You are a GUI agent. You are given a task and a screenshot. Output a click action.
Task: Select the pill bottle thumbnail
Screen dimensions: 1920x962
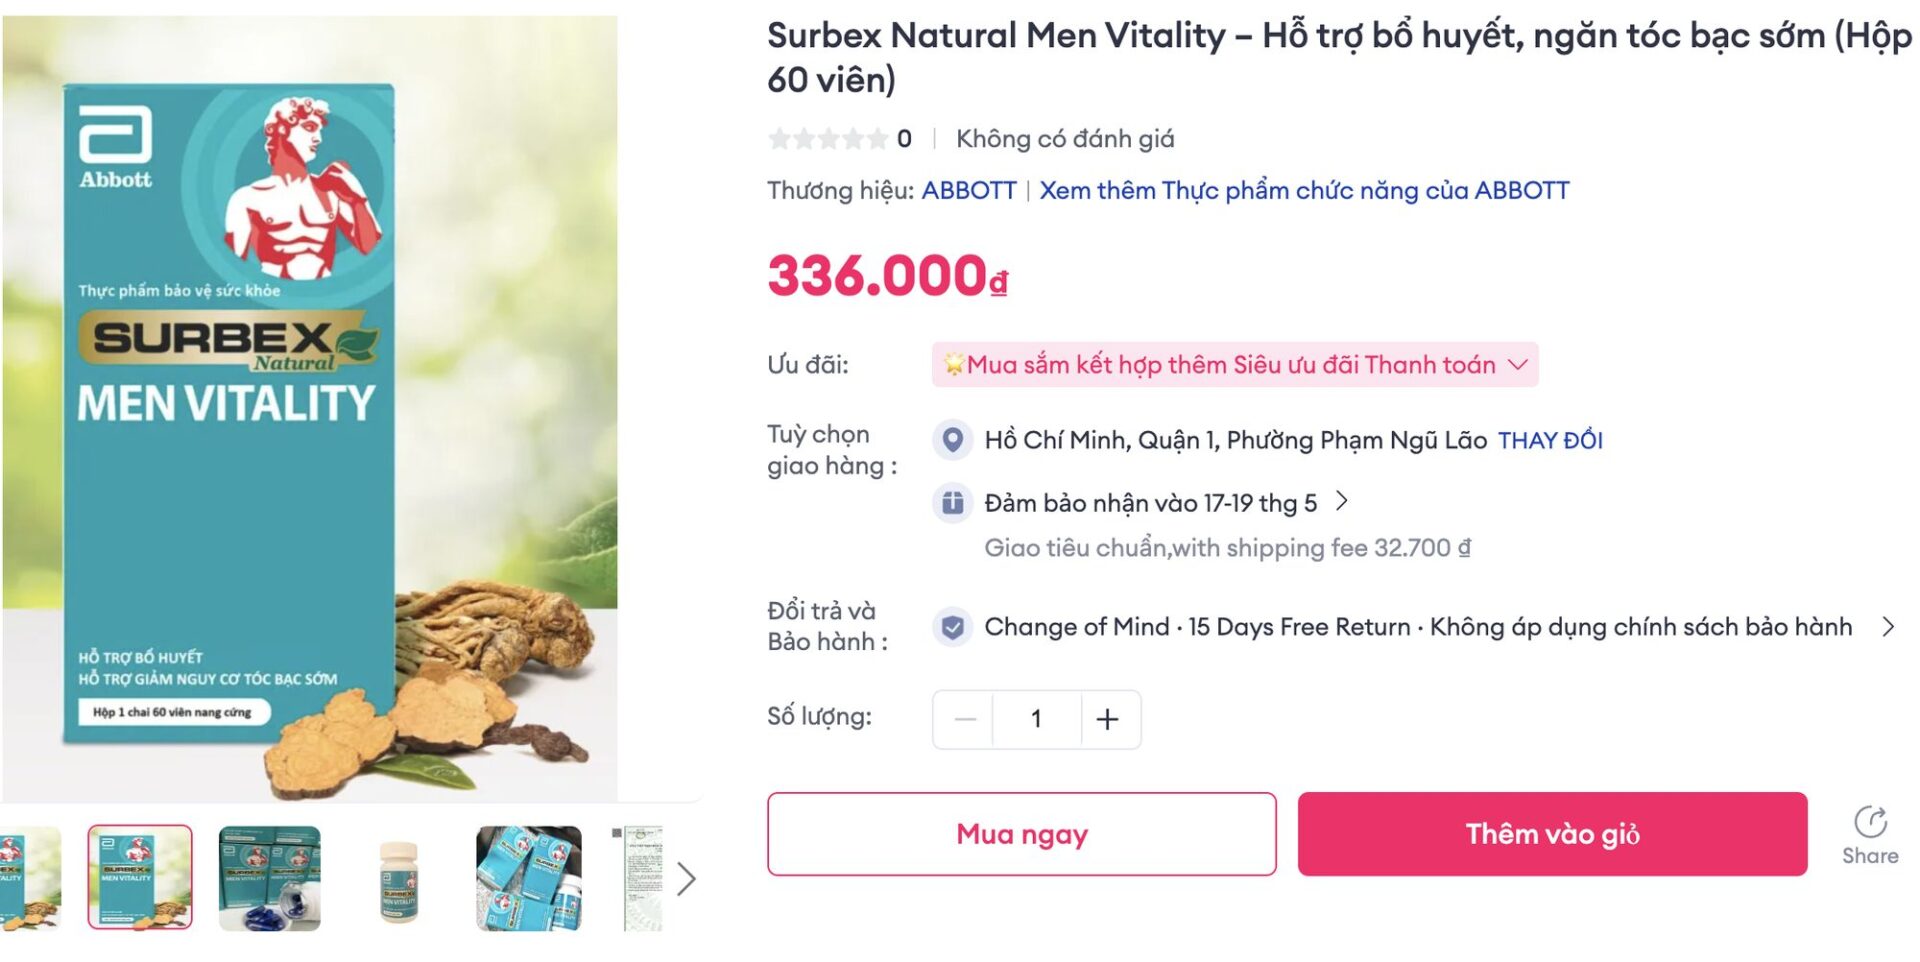[398, 880]
